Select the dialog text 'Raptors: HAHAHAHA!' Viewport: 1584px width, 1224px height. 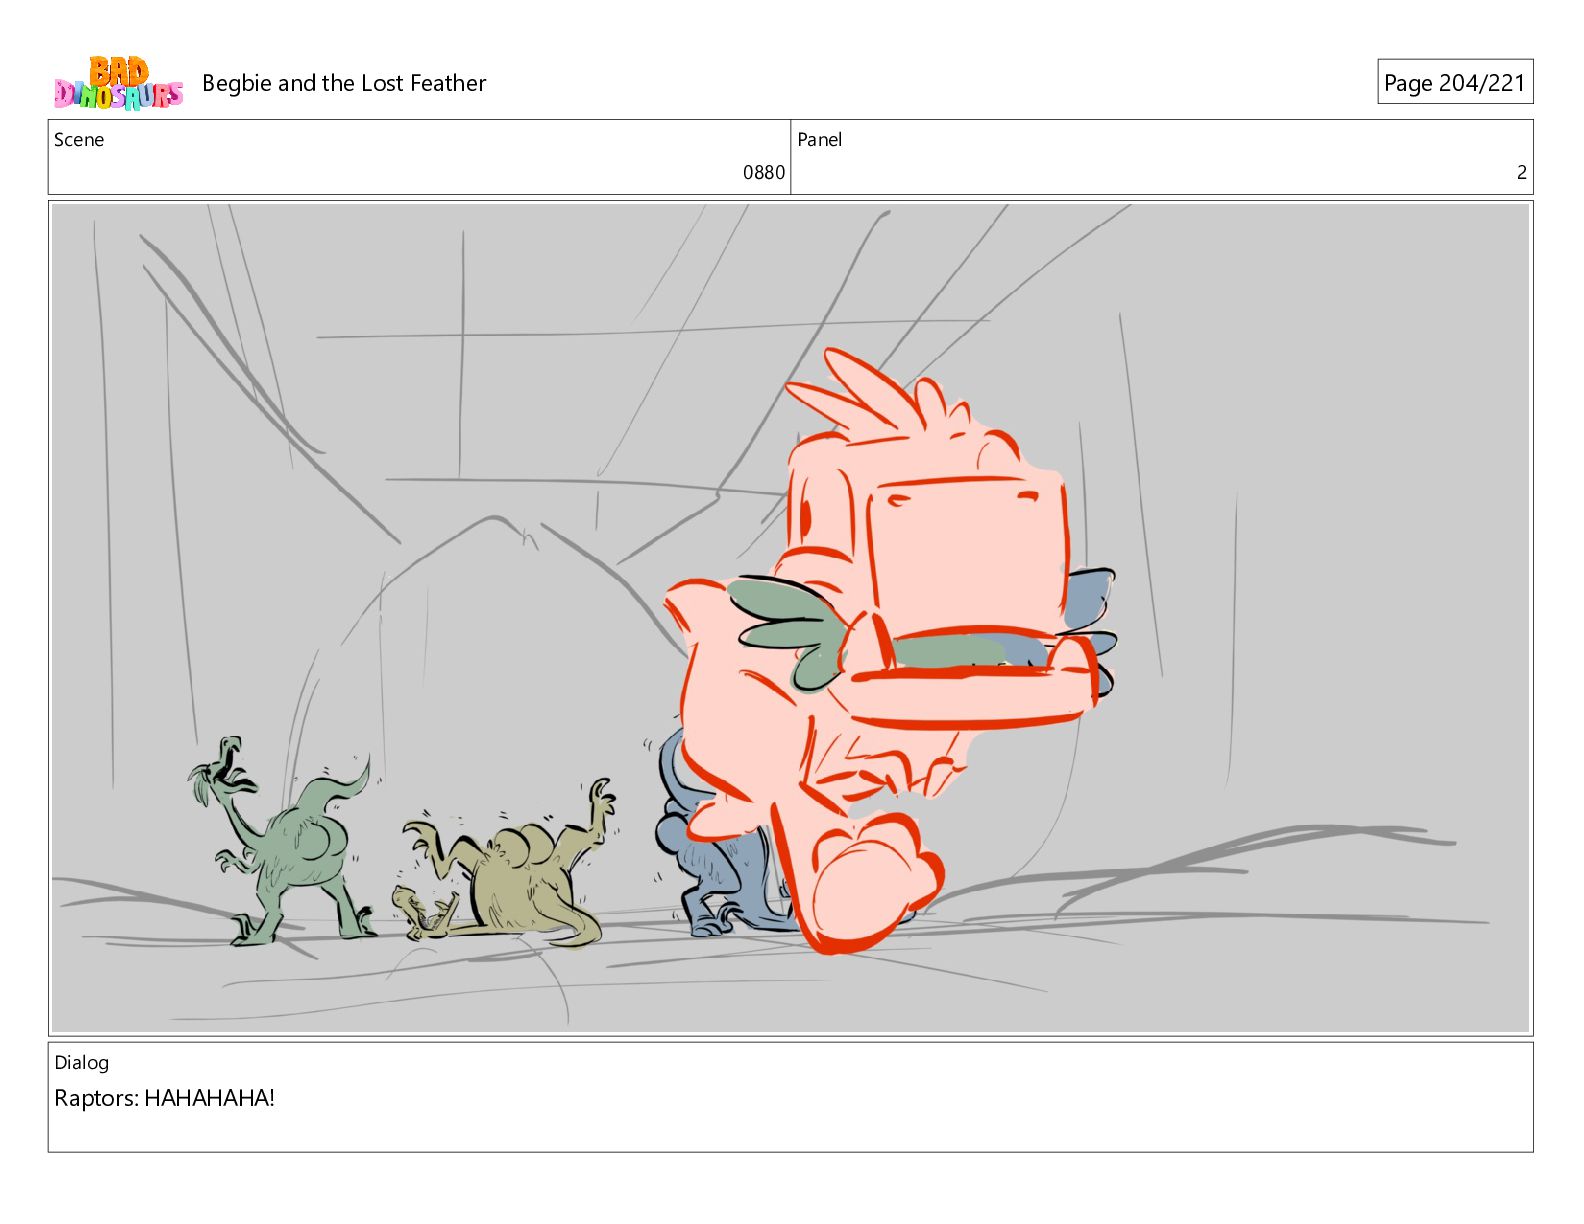pyautogui.click(x=164, y=1098)
